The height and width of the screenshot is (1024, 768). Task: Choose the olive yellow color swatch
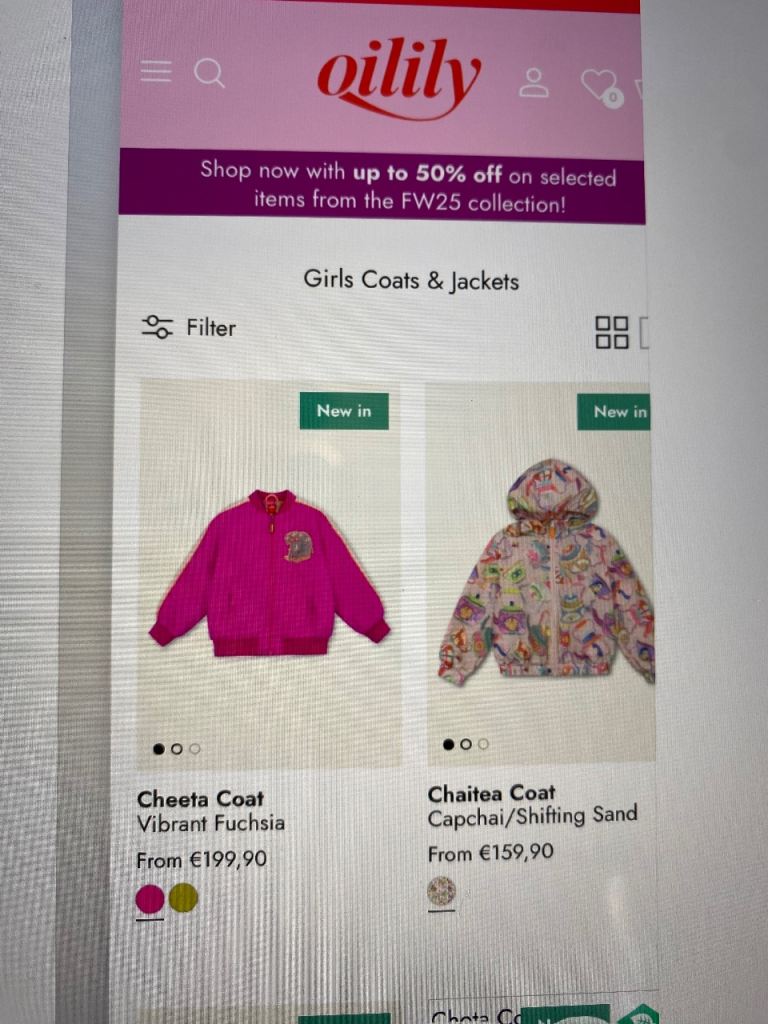click(x=184, y=897)
